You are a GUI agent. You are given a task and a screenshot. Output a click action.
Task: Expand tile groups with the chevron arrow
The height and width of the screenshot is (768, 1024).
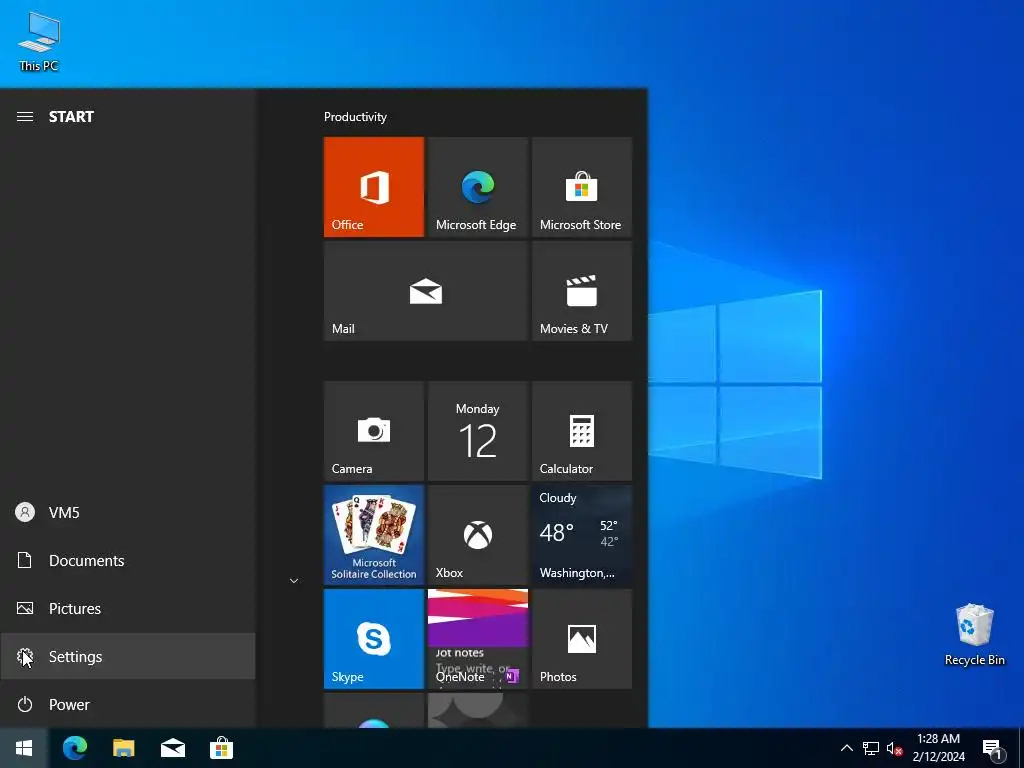coord(294,581)
